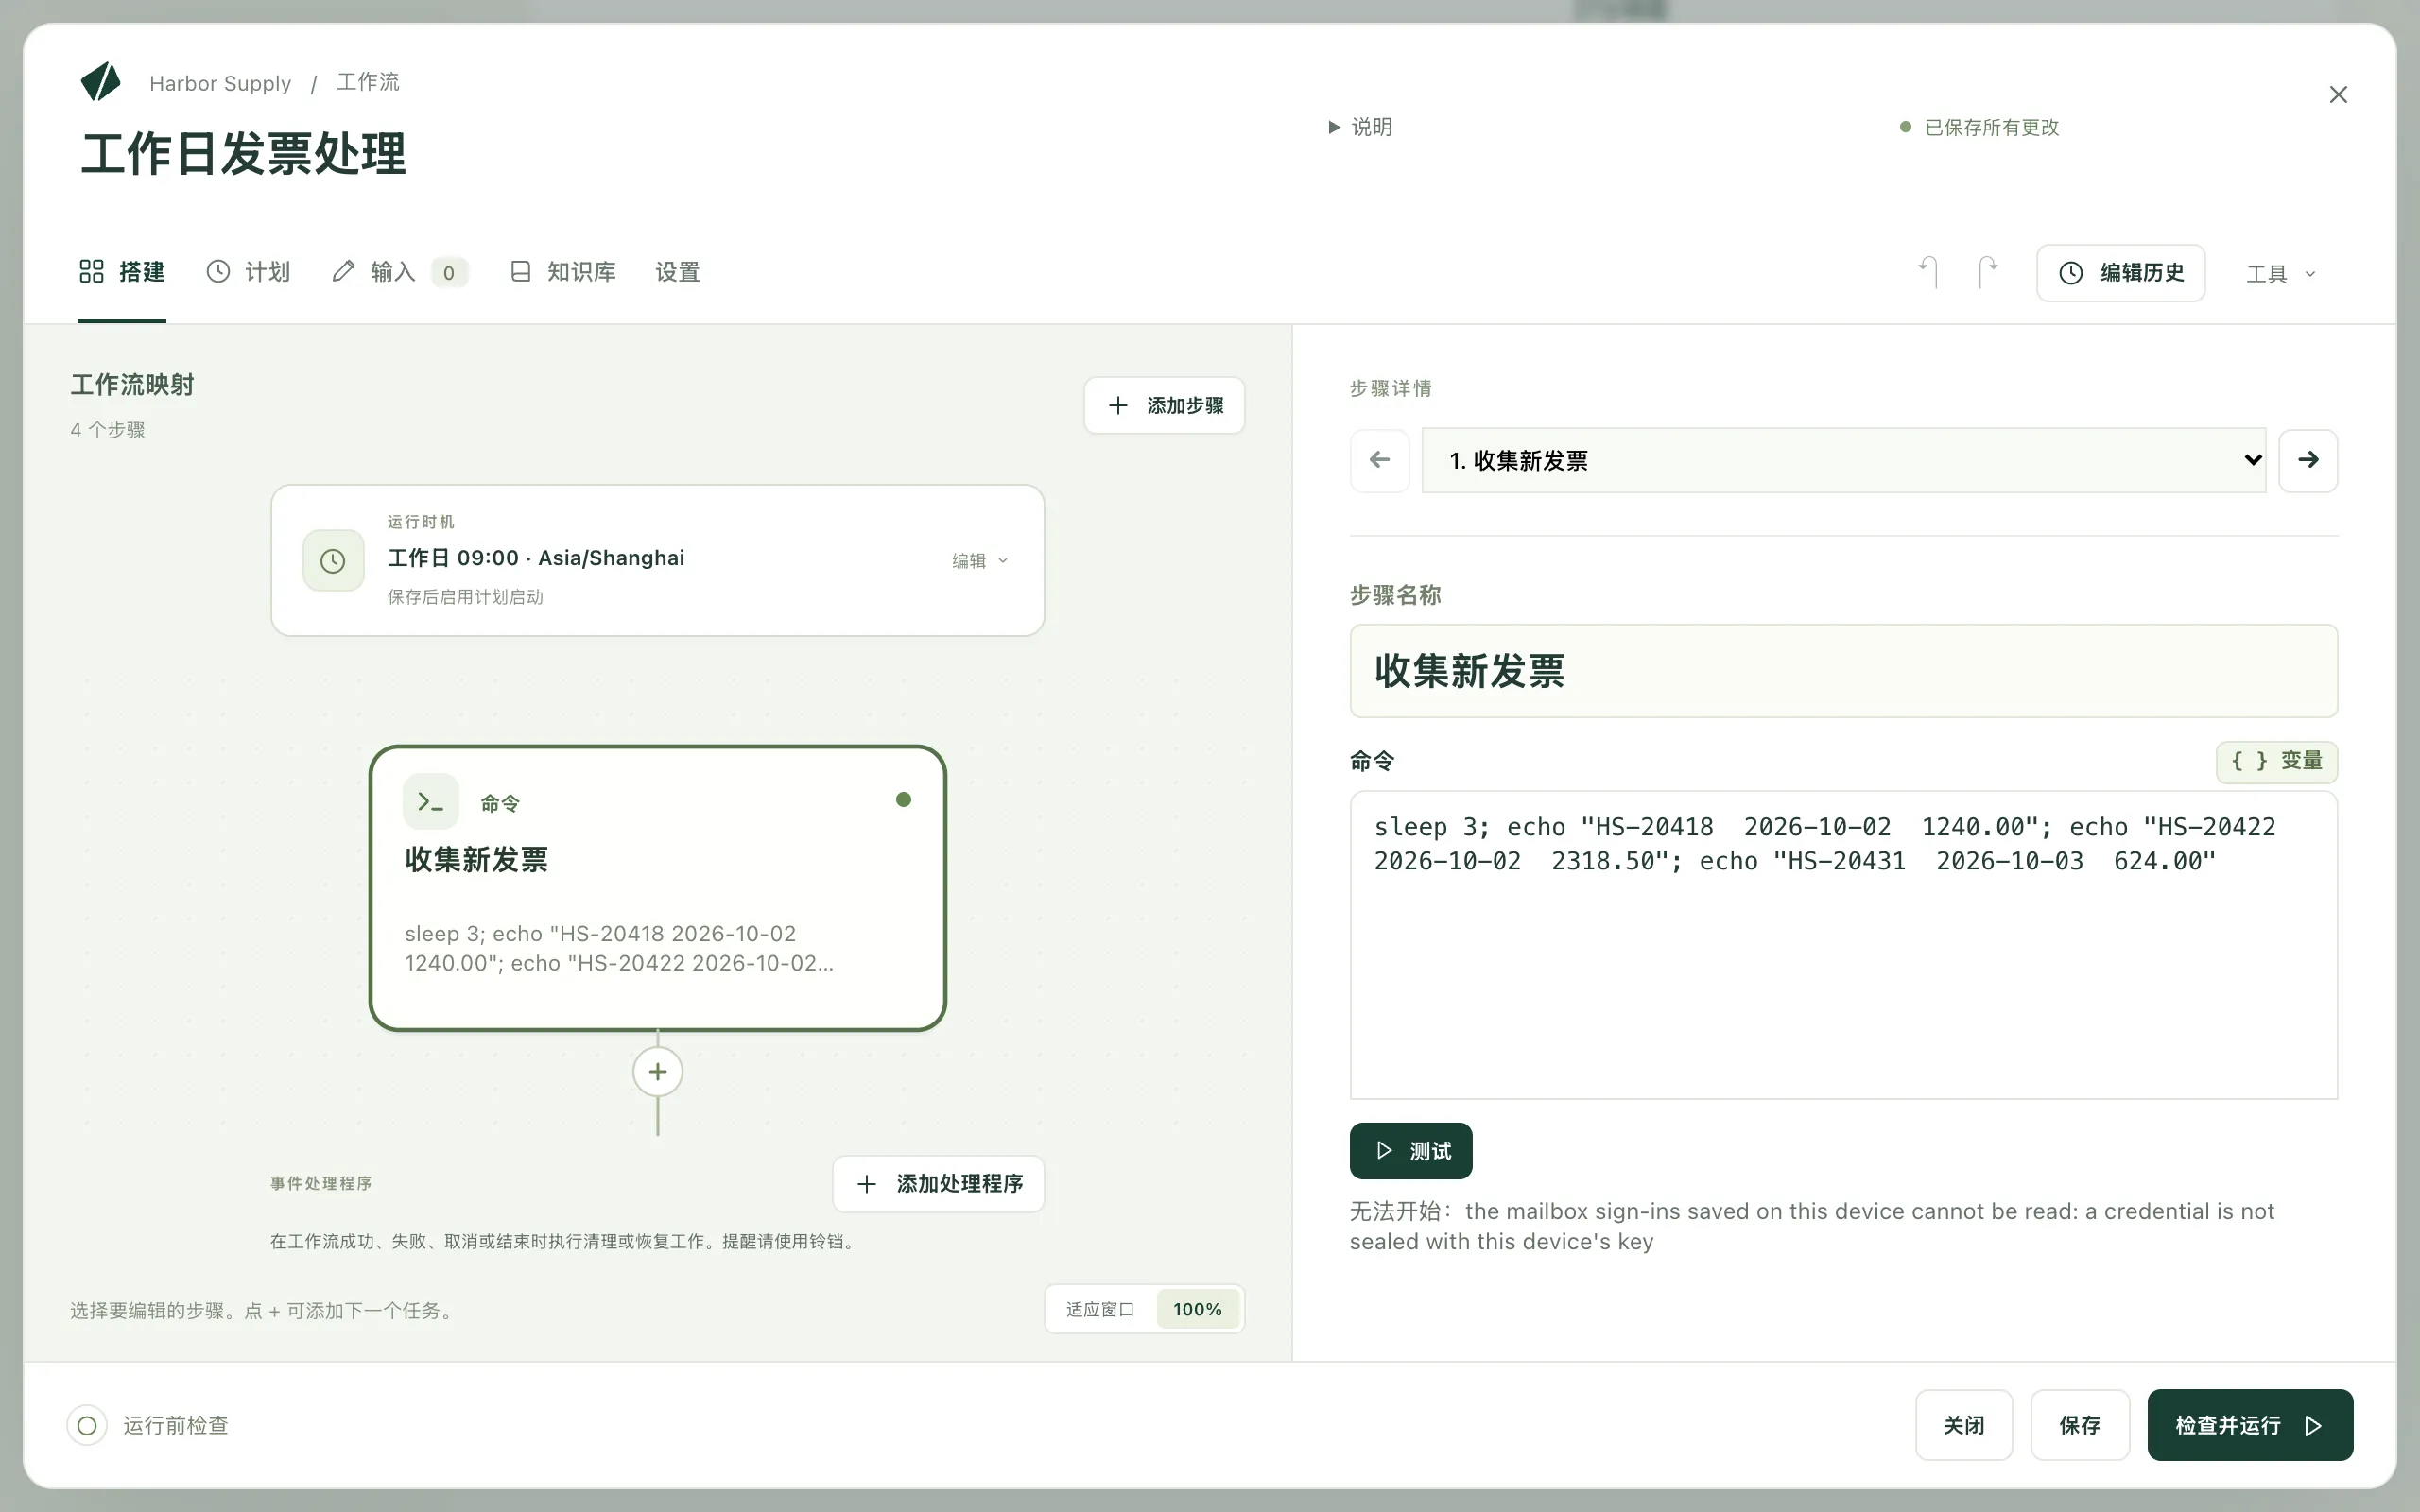Viewport: 2420px width, 1512px height.
Task: Click the 输入 tab count badge 0
Action: [449, 272]
